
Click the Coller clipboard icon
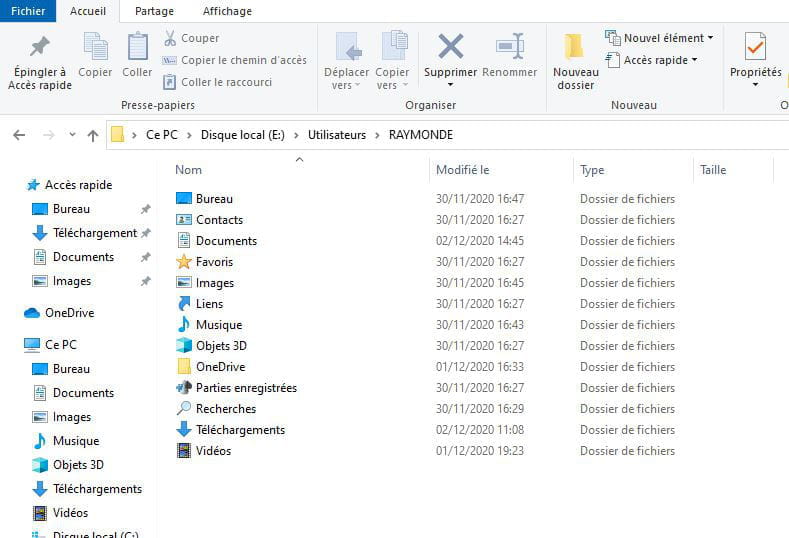[137, 47]
